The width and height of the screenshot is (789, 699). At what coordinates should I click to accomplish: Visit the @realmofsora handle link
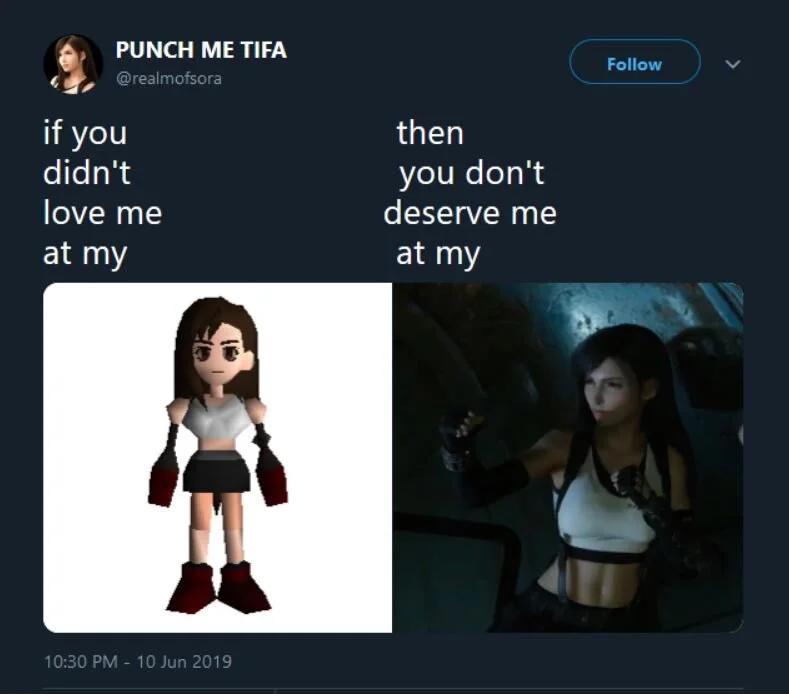(169, 79)
